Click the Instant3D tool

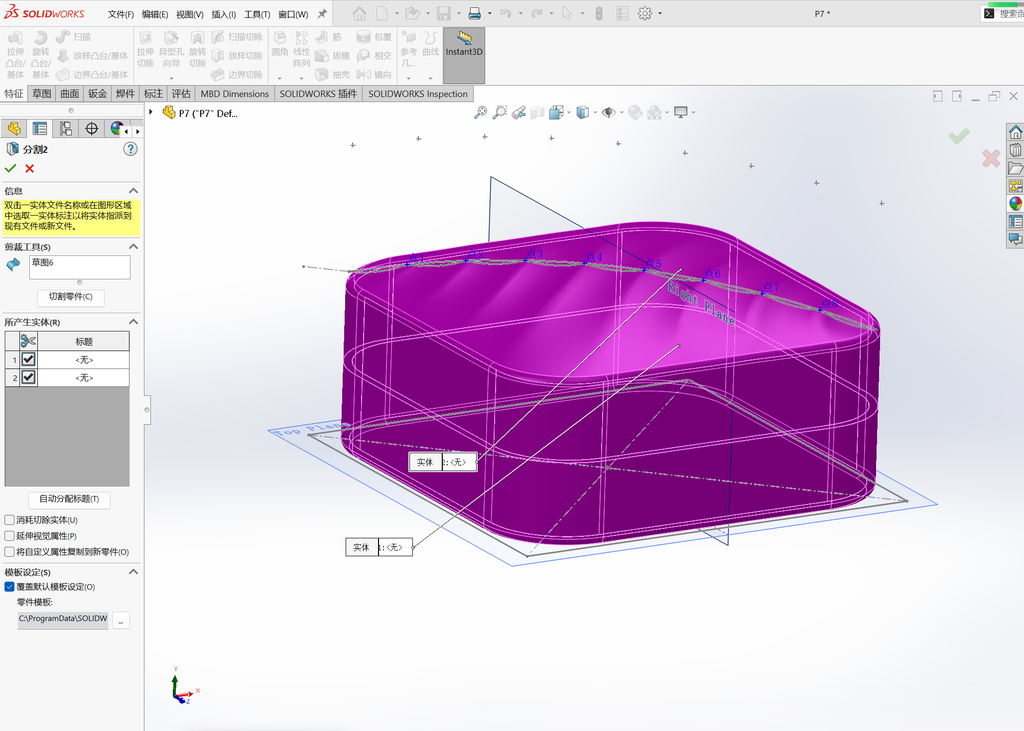pyautogui.click(x=464, y=55)
